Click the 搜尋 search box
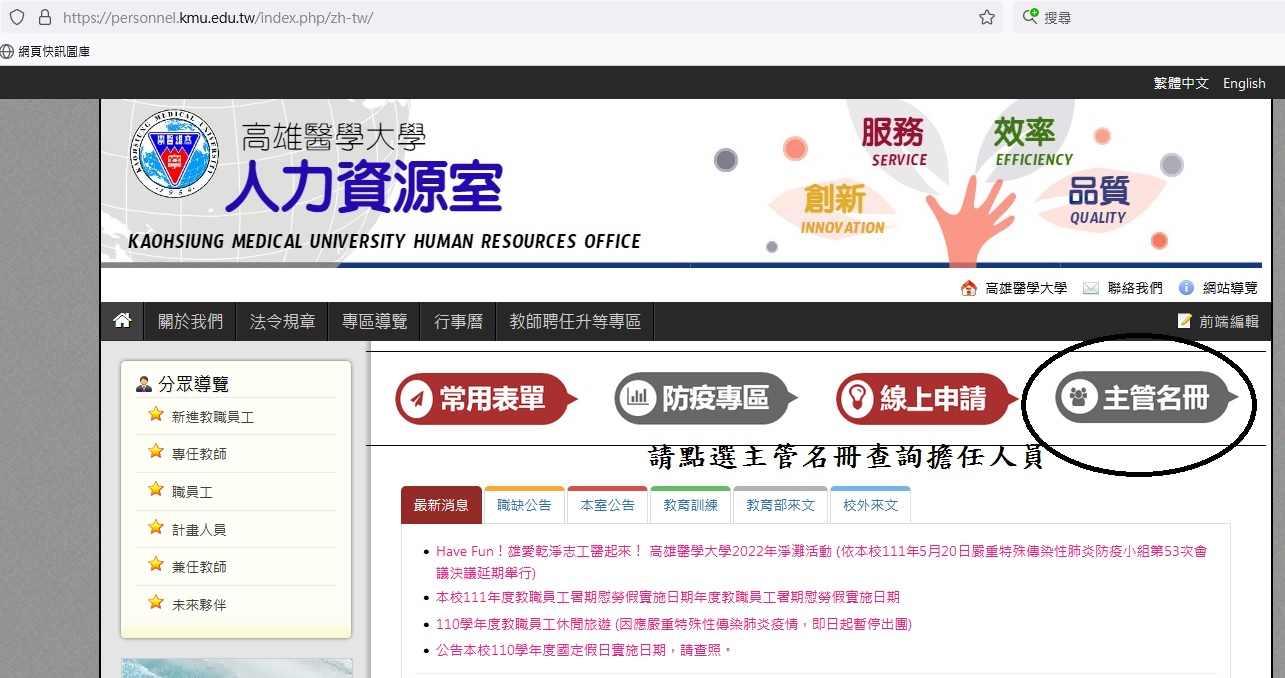Viewport: 1285px width, 678px height. tap(1150, 17)
